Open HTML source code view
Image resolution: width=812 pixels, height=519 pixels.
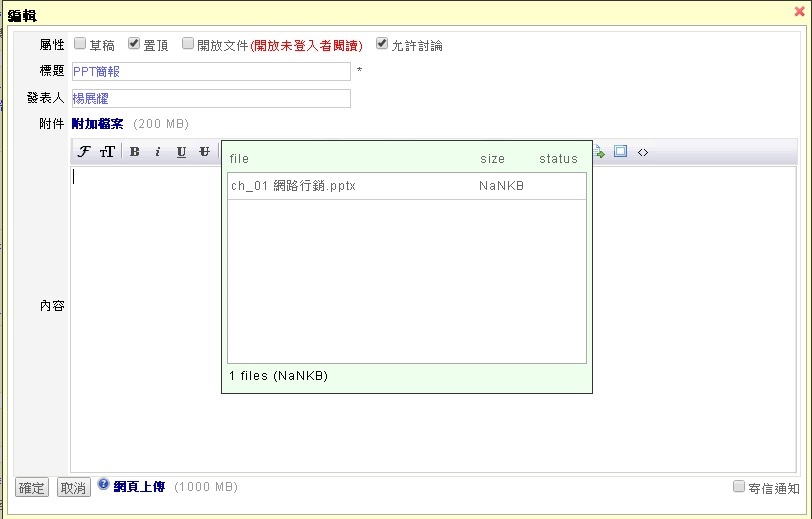point(643,152)
